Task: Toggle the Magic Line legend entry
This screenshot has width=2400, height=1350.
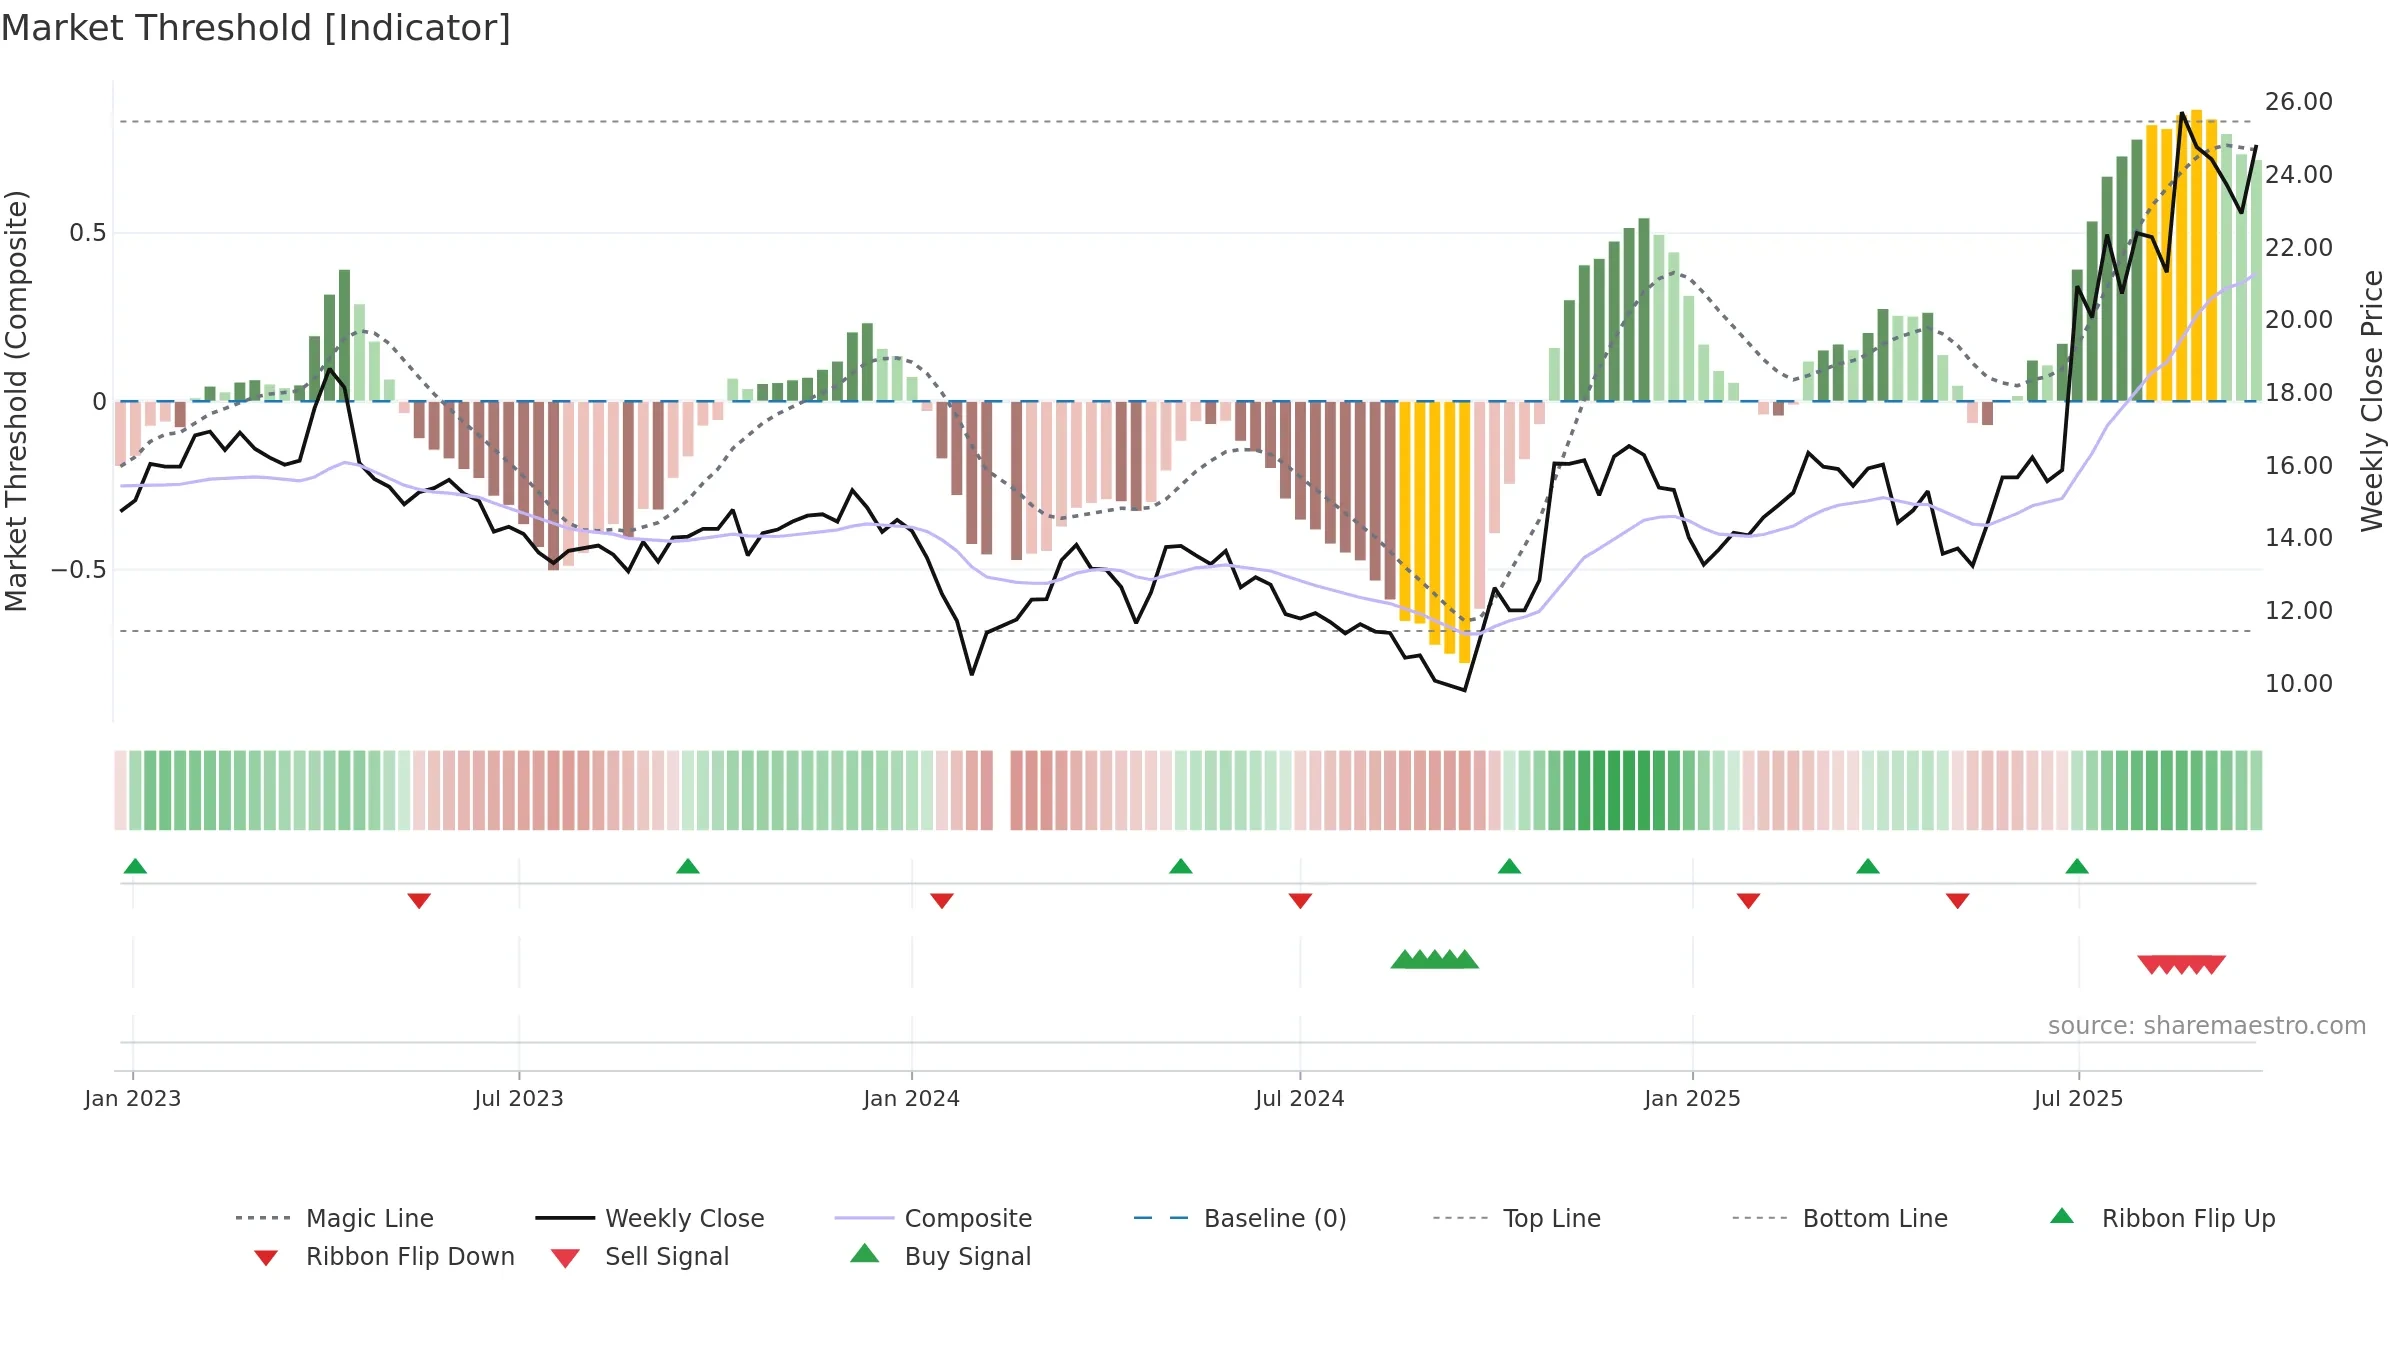Action: coord(334,1218)
